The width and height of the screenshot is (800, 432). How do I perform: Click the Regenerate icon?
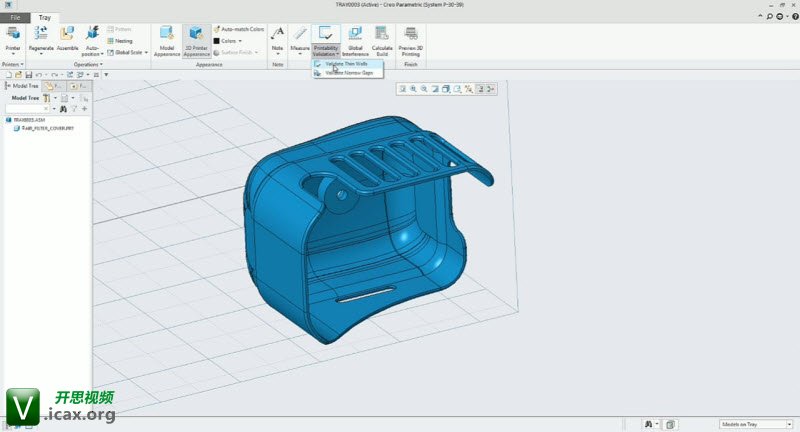(x=42, y=34)
